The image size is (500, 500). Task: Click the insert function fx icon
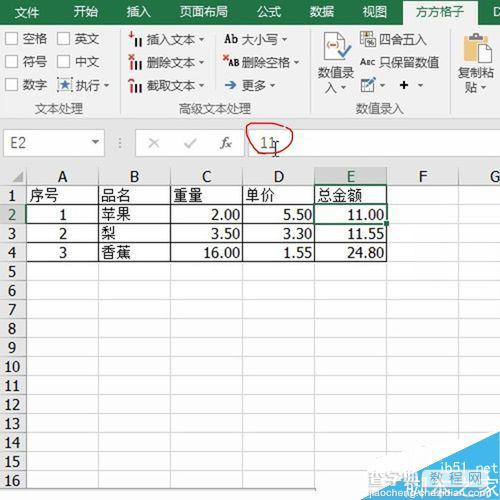point(226,143)
